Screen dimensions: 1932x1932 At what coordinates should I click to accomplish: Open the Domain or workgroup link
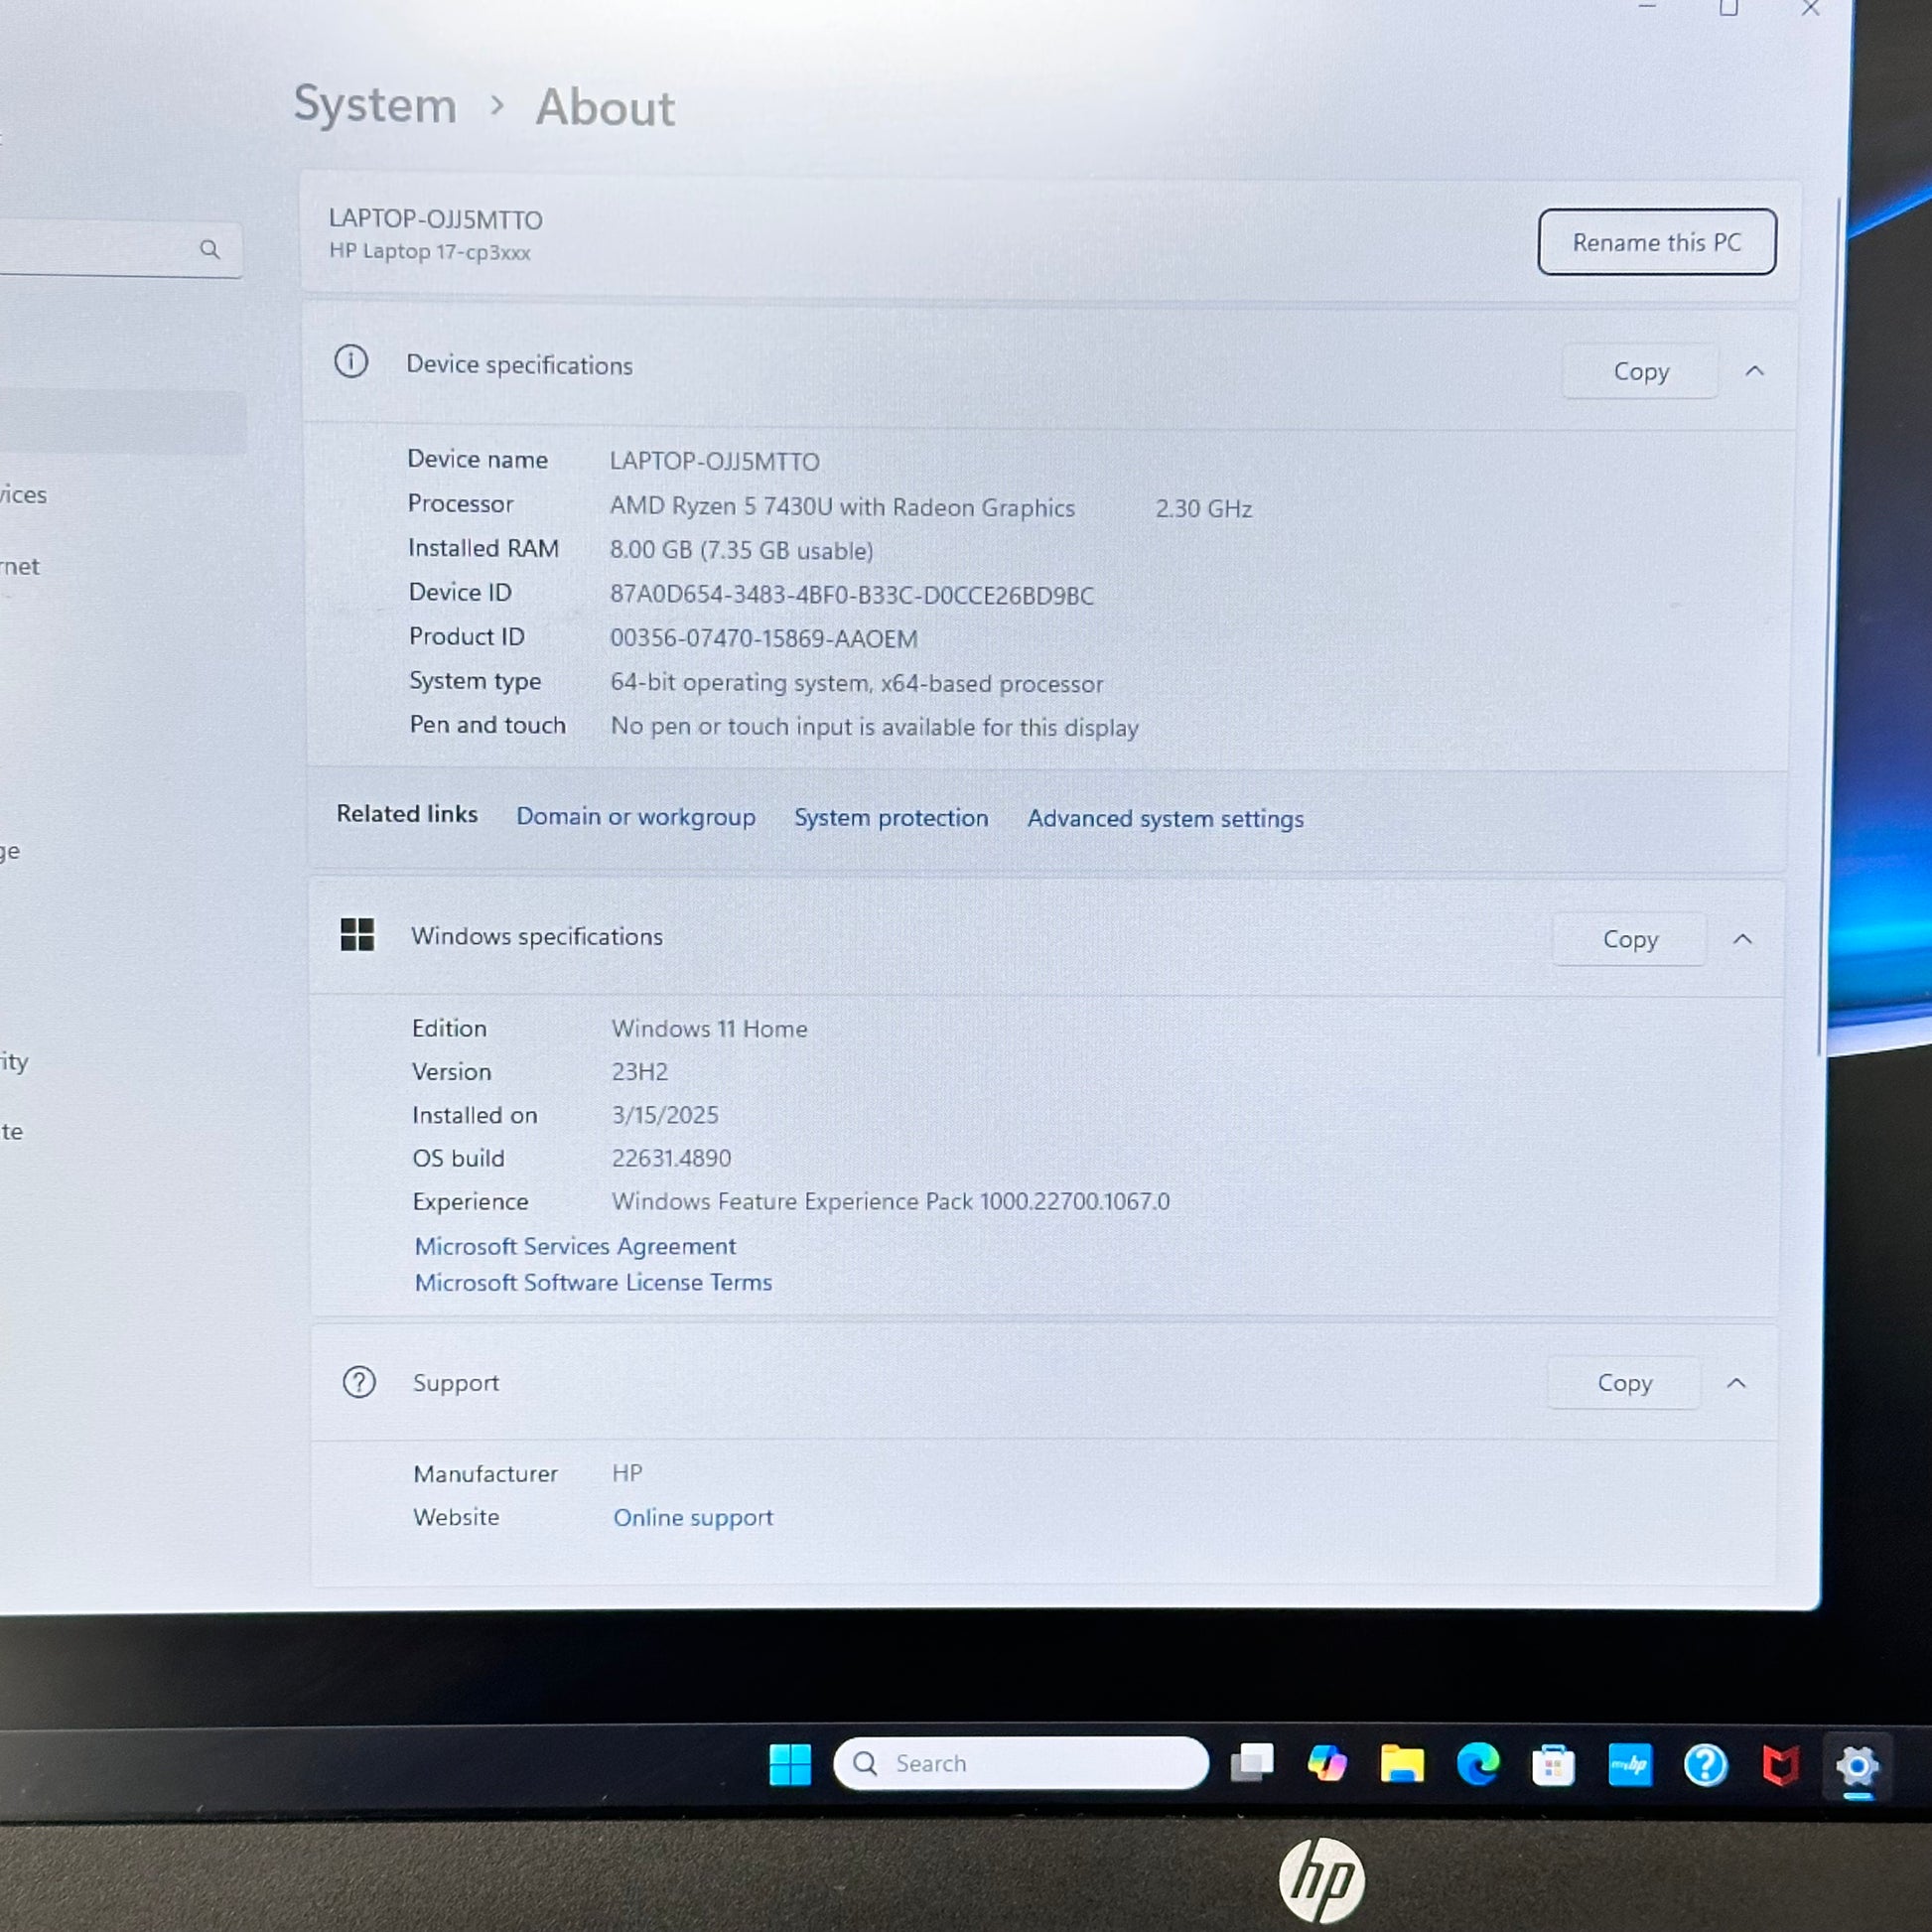coord(636,817)
